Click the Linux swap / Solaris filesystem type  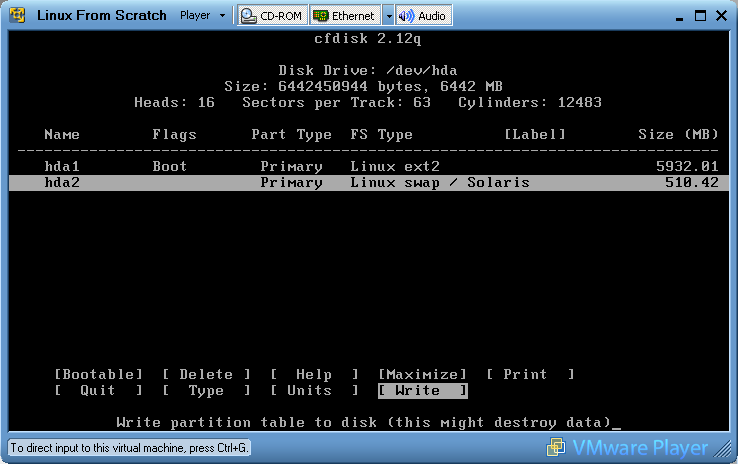click(440, 183)
